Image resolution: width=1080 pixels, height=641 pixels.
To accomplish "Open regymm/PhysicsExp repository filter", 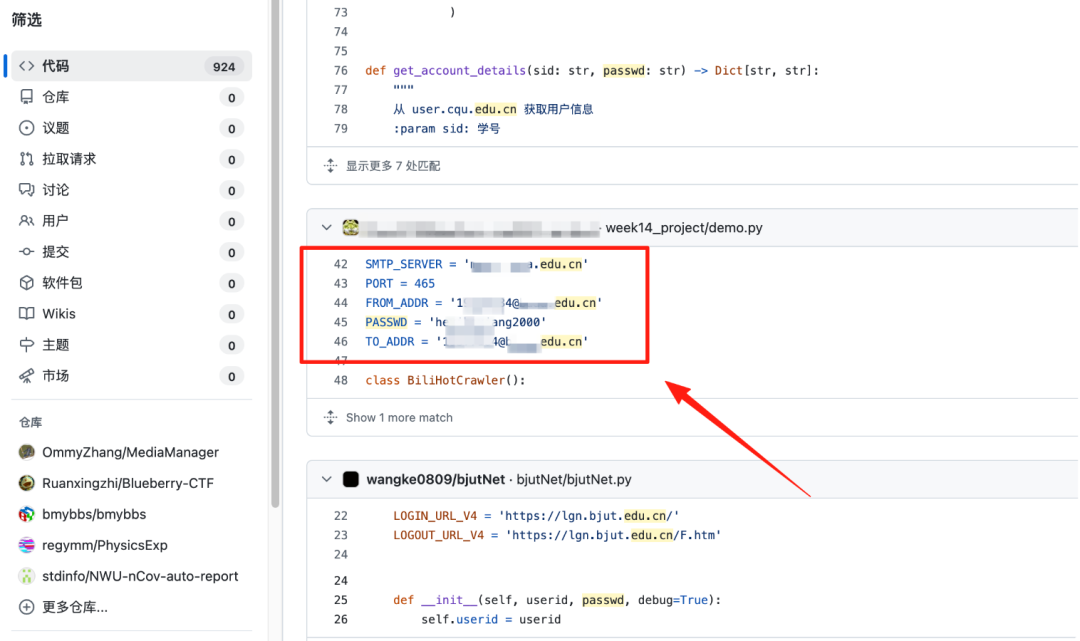I will [105, 545].
